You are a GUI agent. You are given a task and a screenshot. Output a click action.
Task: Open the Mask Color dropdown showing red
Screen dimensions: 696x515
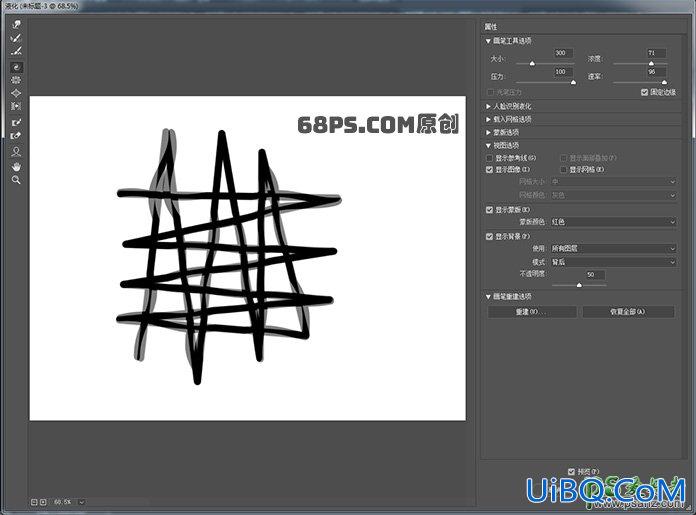coord(613,222)
